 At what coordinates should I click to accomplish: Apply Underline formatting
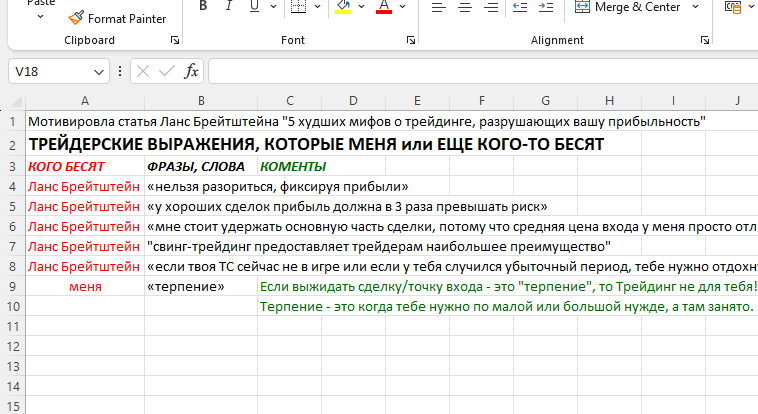(x=254, y=6)
